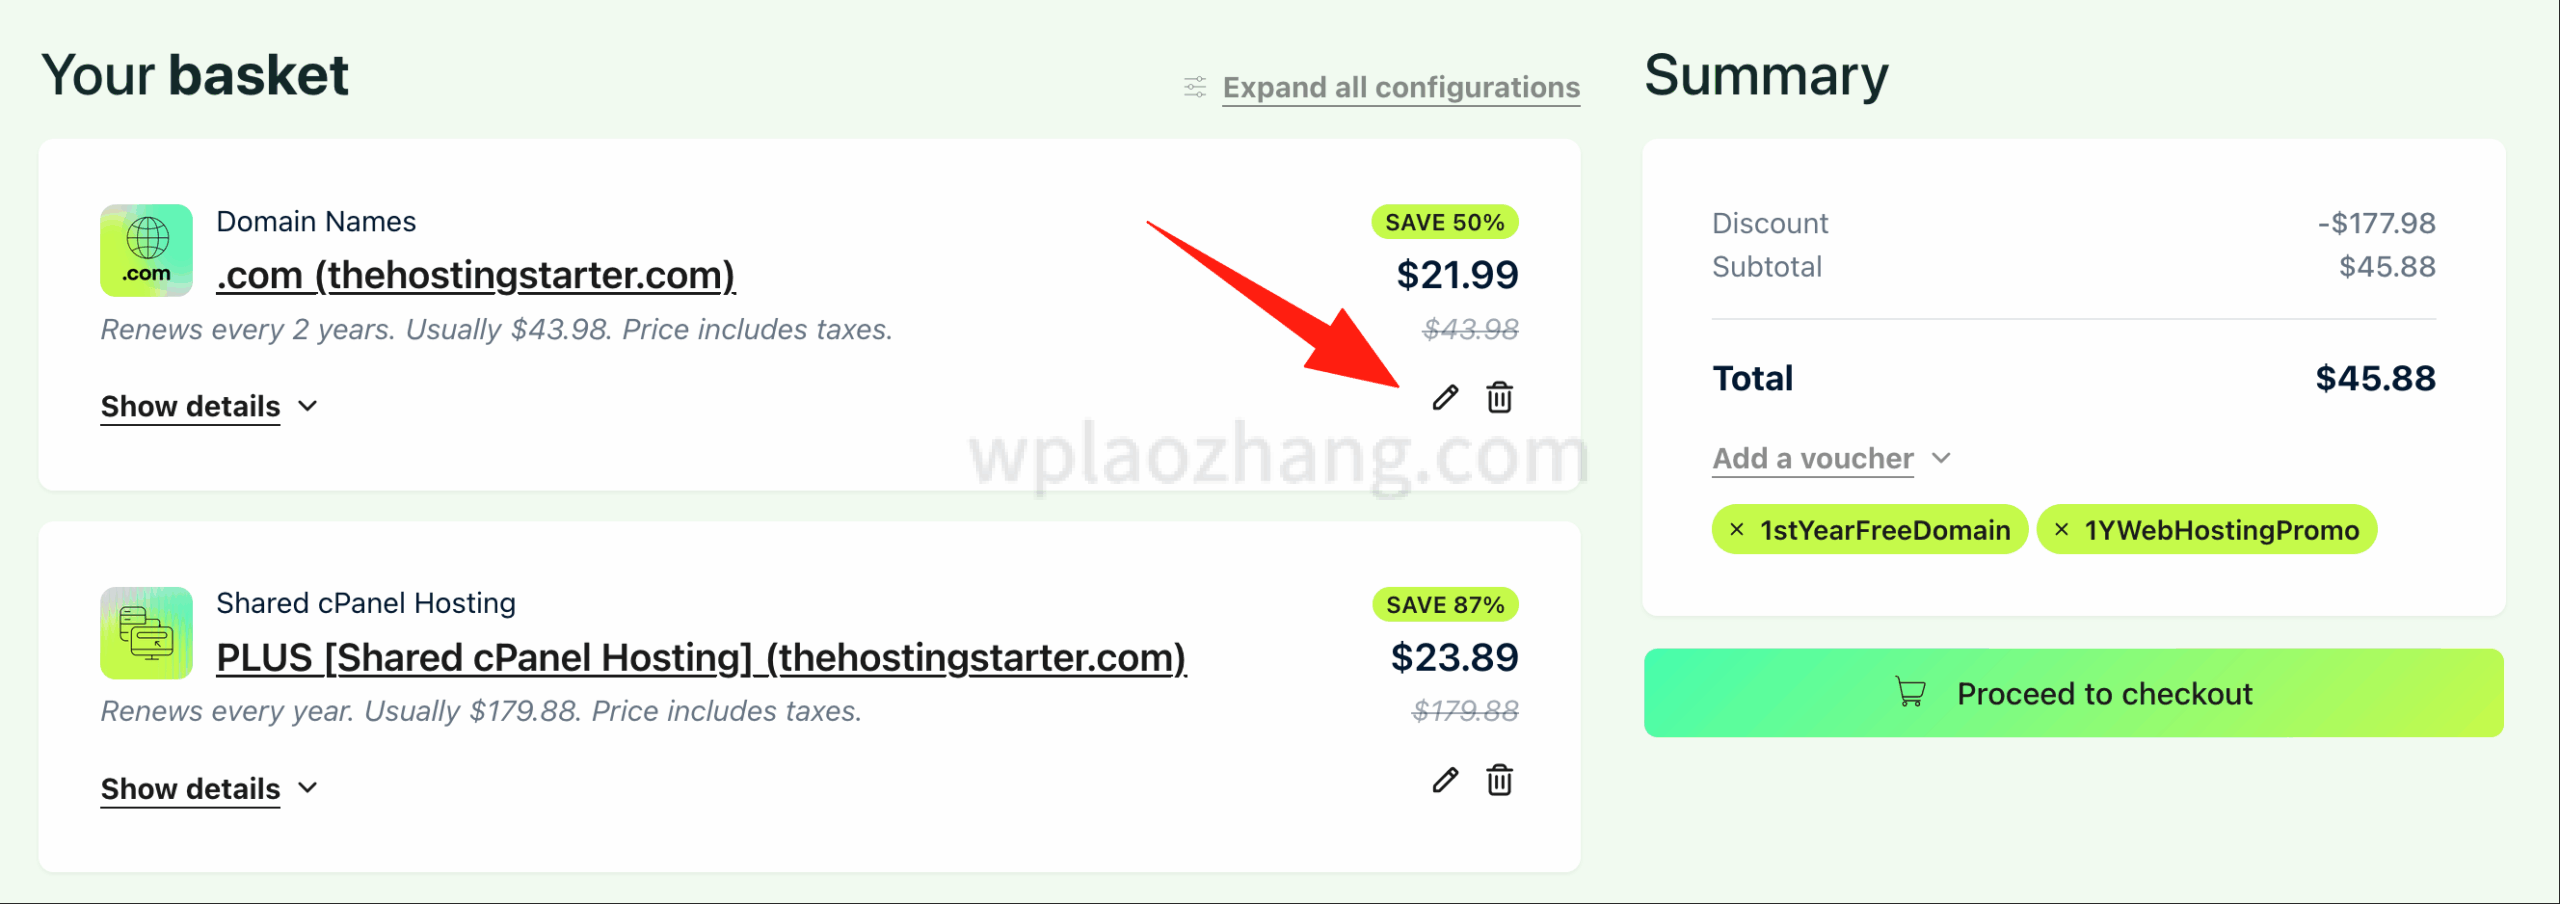
Task: Click the shopping cart icon on checkout
Action: tap(1910, 692)
